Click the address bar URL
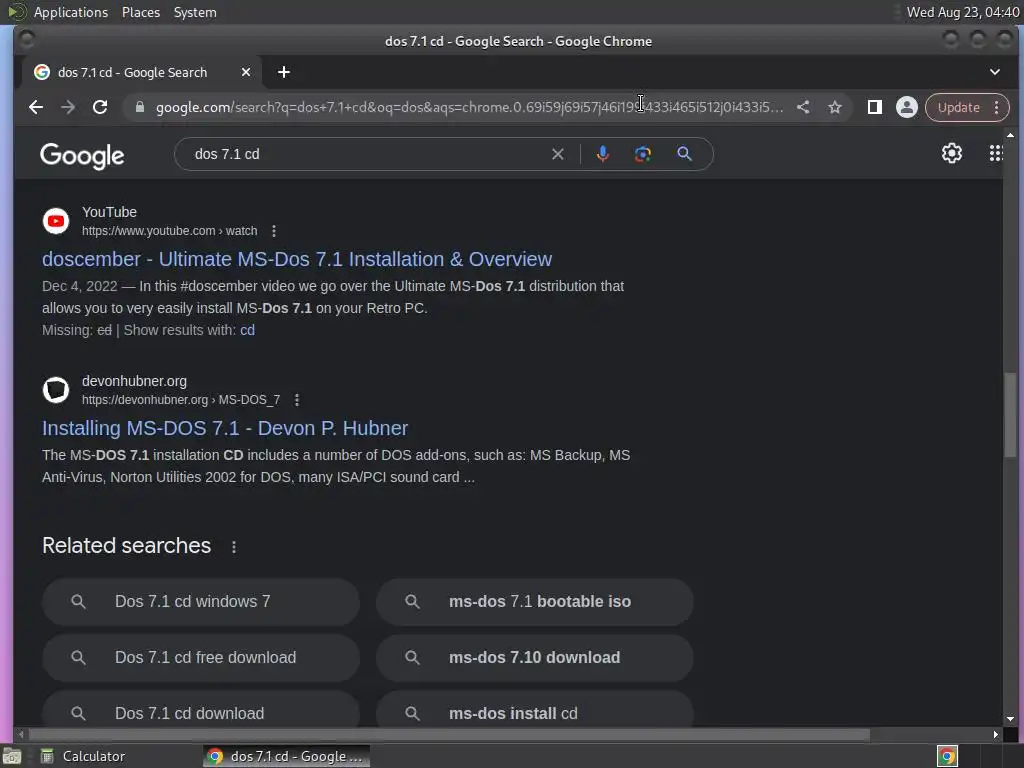This screenshot has height=768, width=1024. click(469, 107)
